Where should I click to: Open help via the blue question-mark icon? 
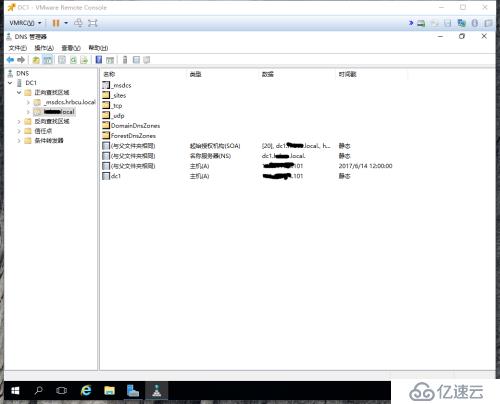tap(99, 60)
